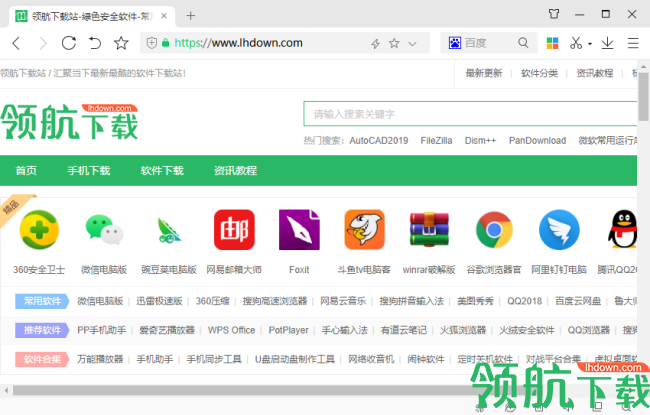Image resolution: width=650 pixels, height=415 pixels.
Task: Select 首页 in the green nav bar
Action: pyautogui.click(x=26, y=170)
